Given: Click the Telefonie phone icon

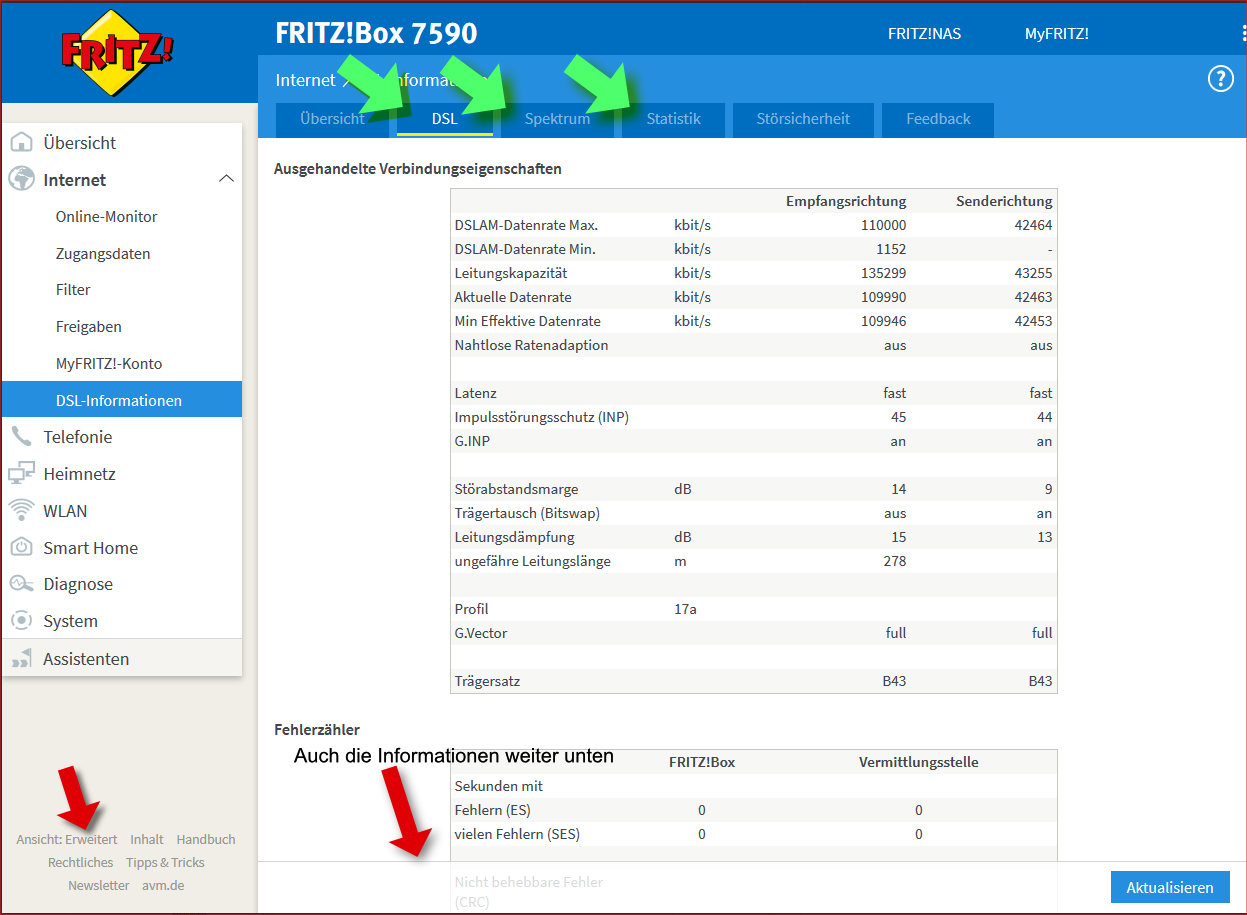Looking at the screenshot, I should tap(21, 437).
